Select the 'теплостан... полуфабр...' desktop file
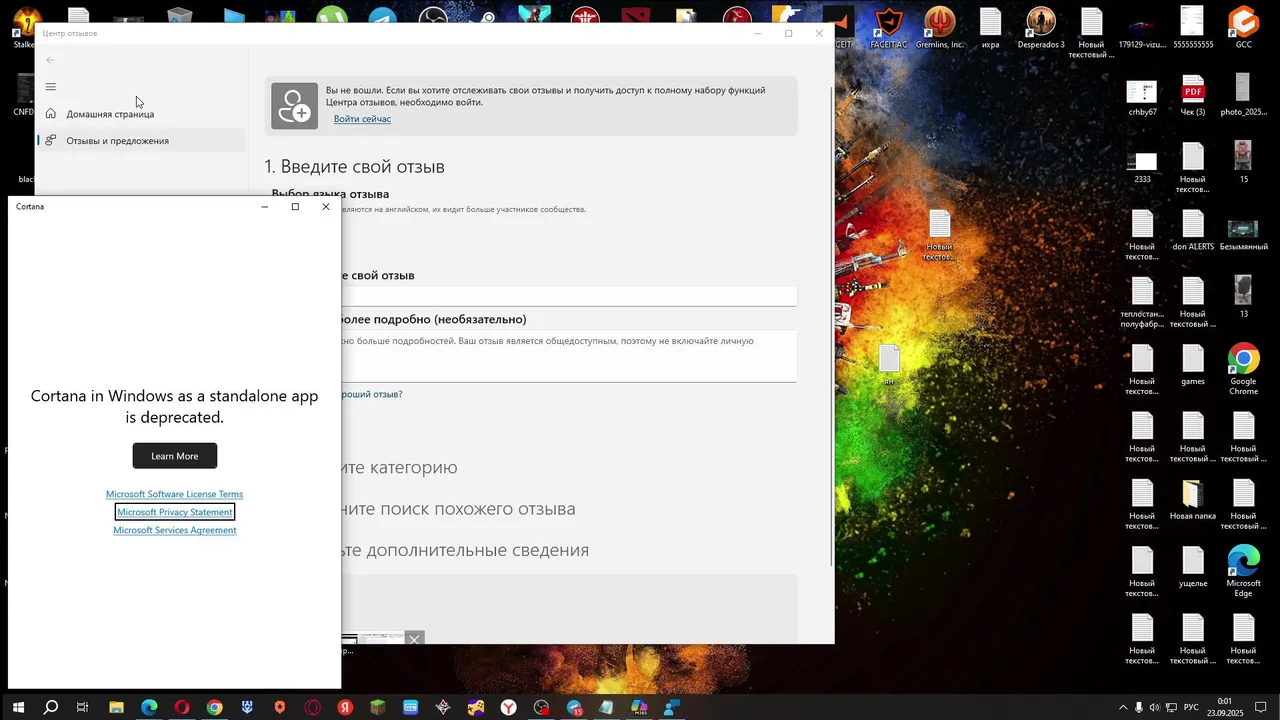This screenshot has width=1280, height=720. click(1142, 303)
